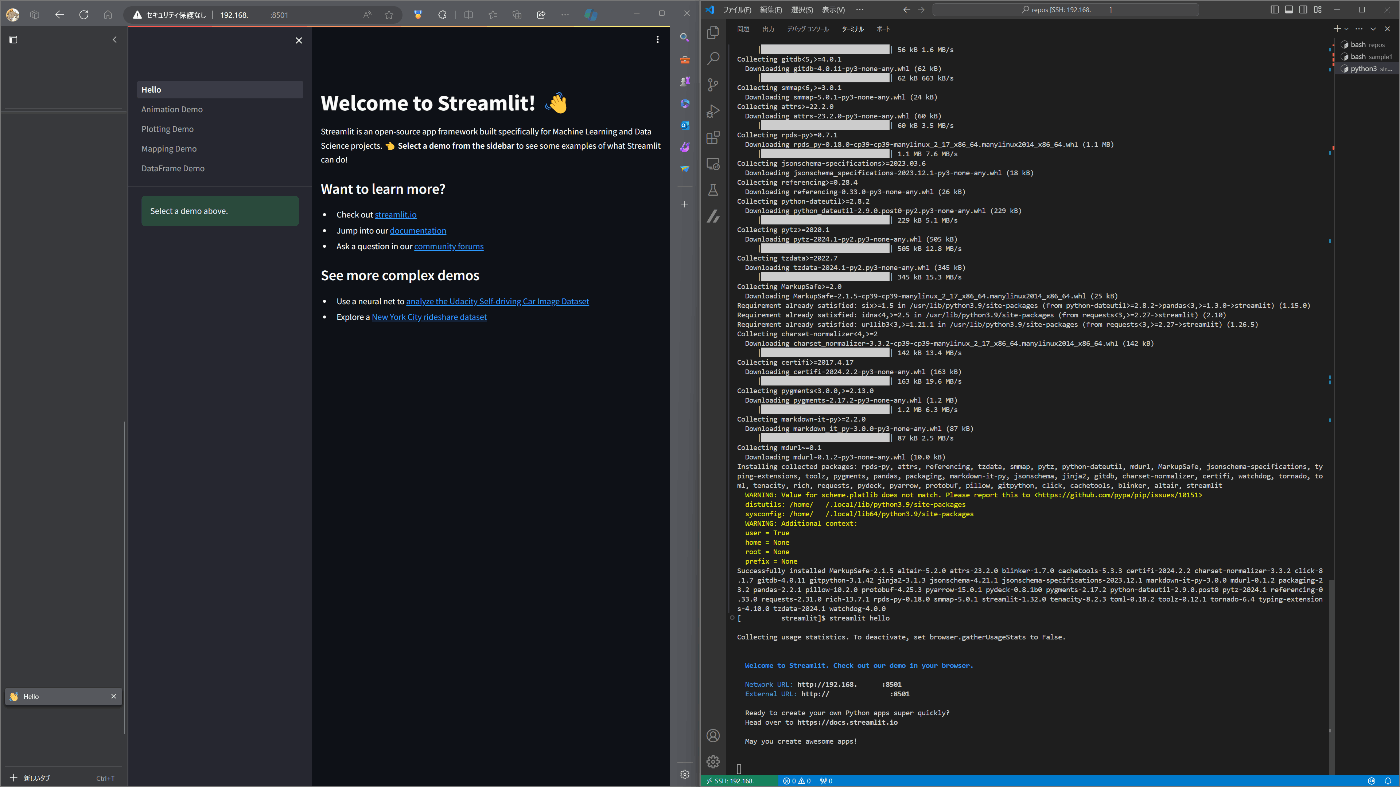Go back in the Edge browser

(59, 14)
